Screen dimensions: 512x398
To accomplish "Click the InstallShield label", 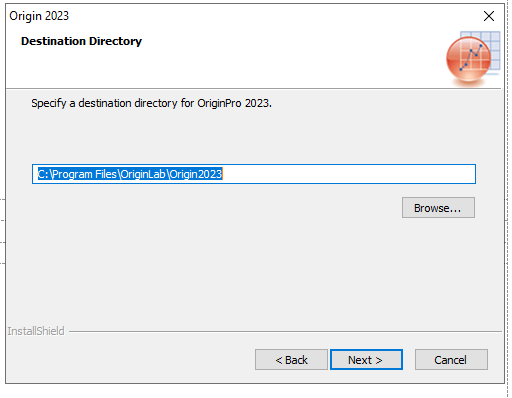I will click(x=36, y=331).
